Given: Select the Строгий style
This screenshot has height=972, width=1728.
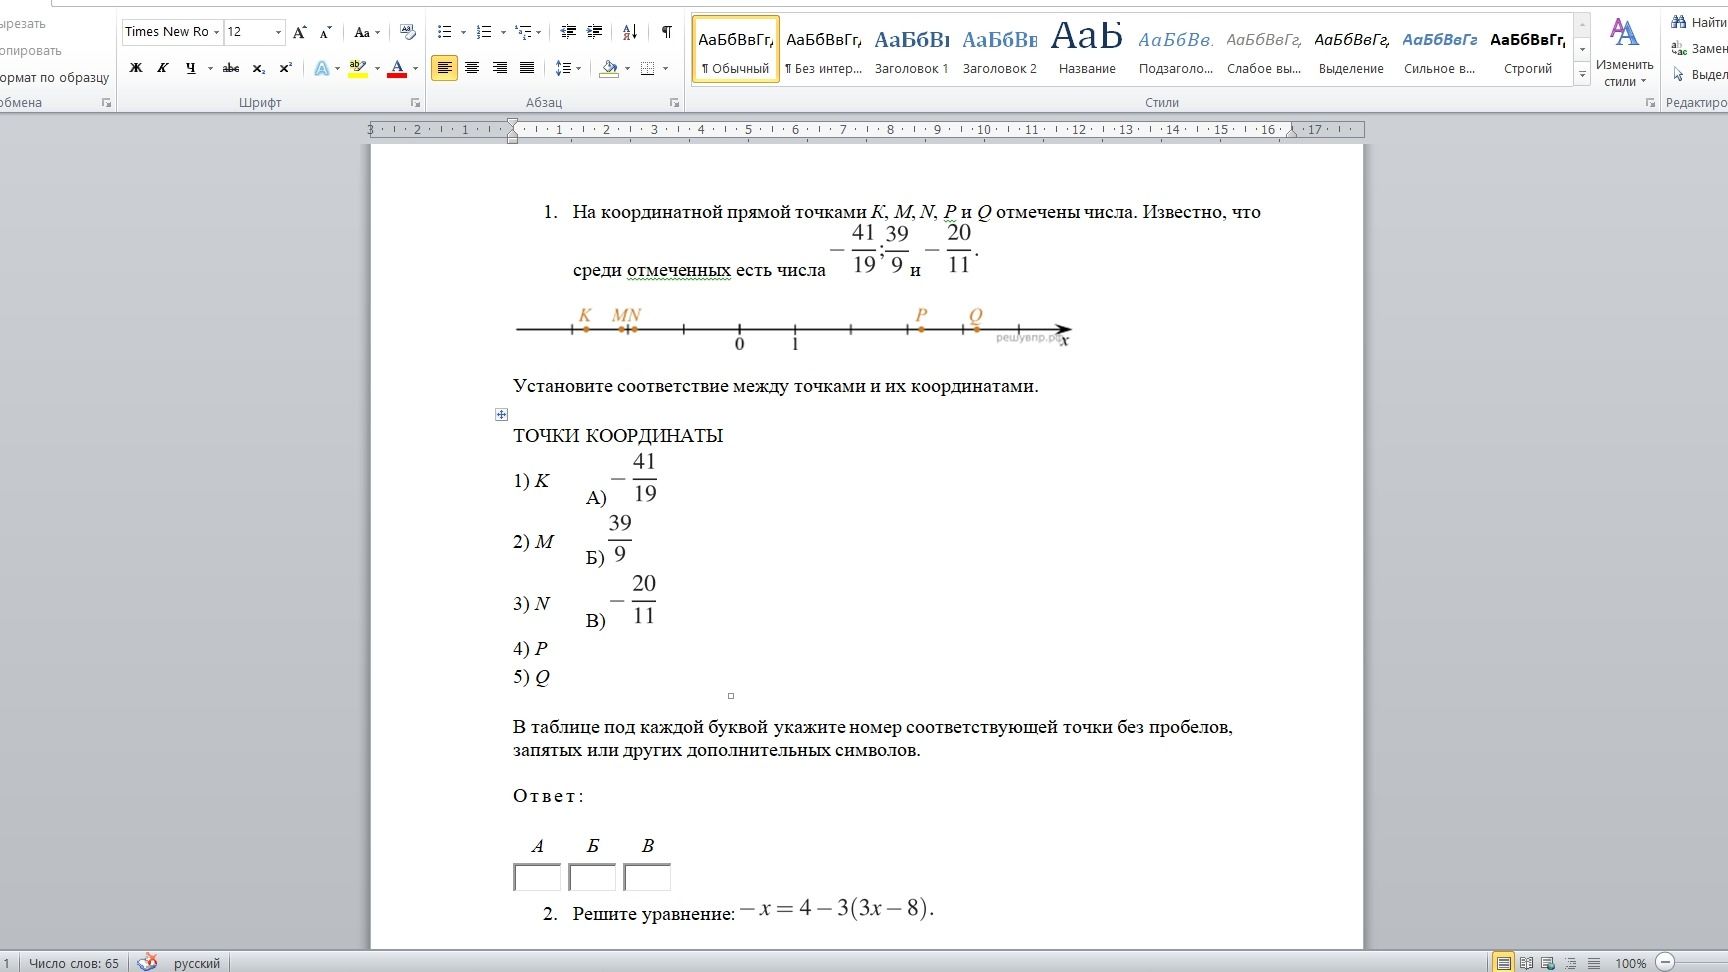Looking at the screenshot, I should [x=1528, y=50].
